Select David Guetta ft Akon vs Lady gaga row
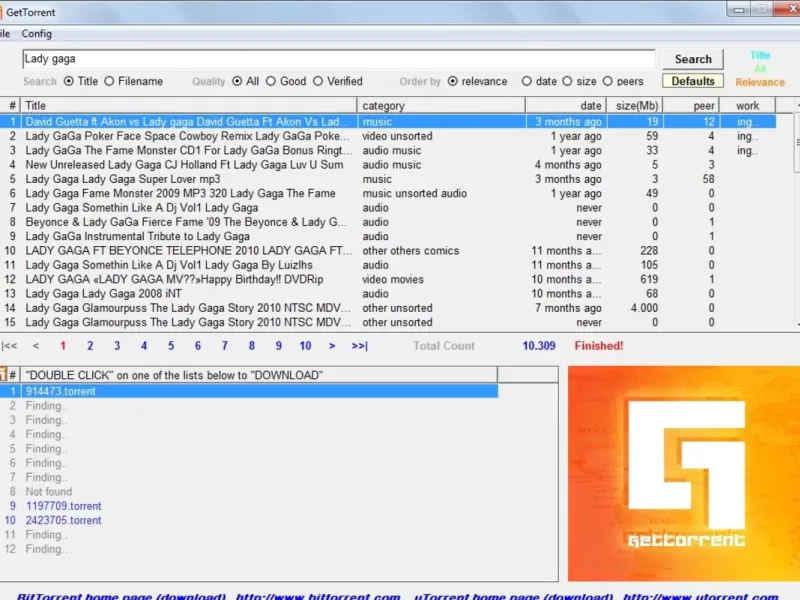This screenshot has height=600, width=800. [388, 121]
